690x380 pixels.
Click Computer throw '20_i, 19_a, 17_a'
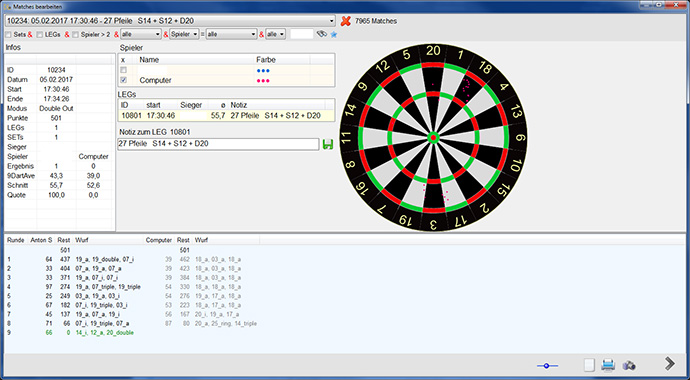click(217, 314)
